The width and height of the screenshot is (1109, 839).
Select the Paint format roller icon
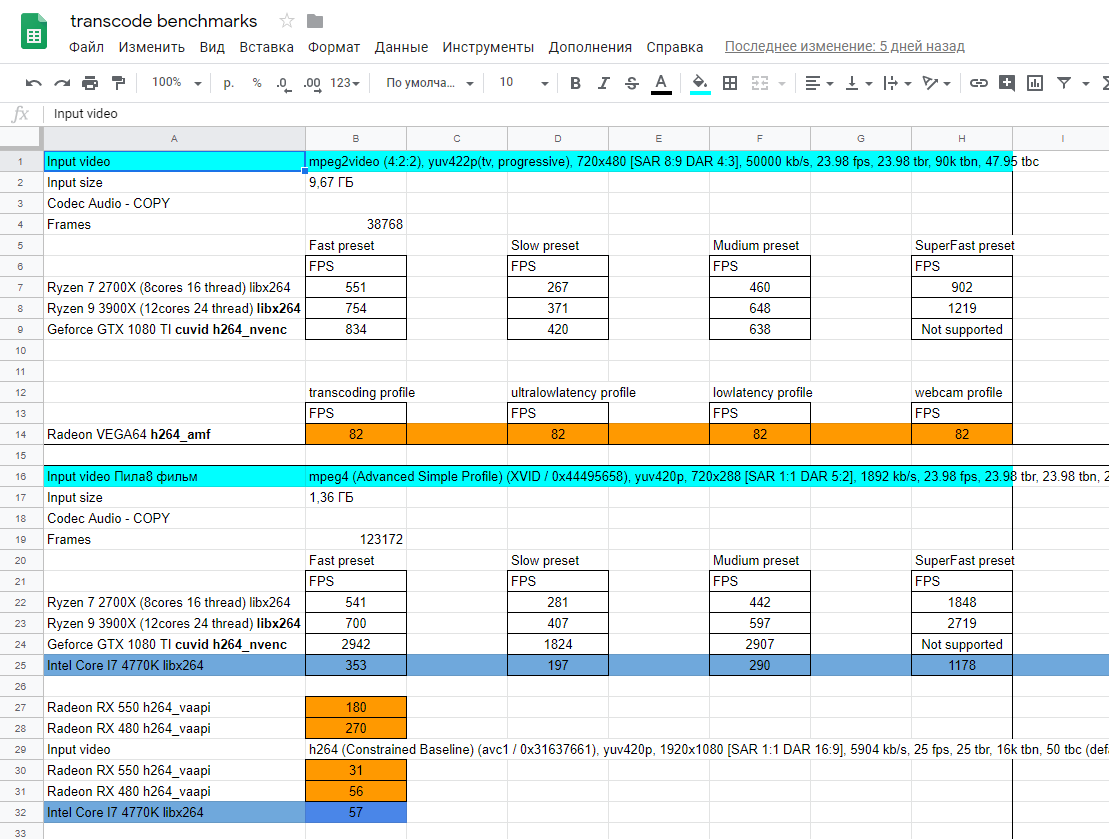click(119, 83)
